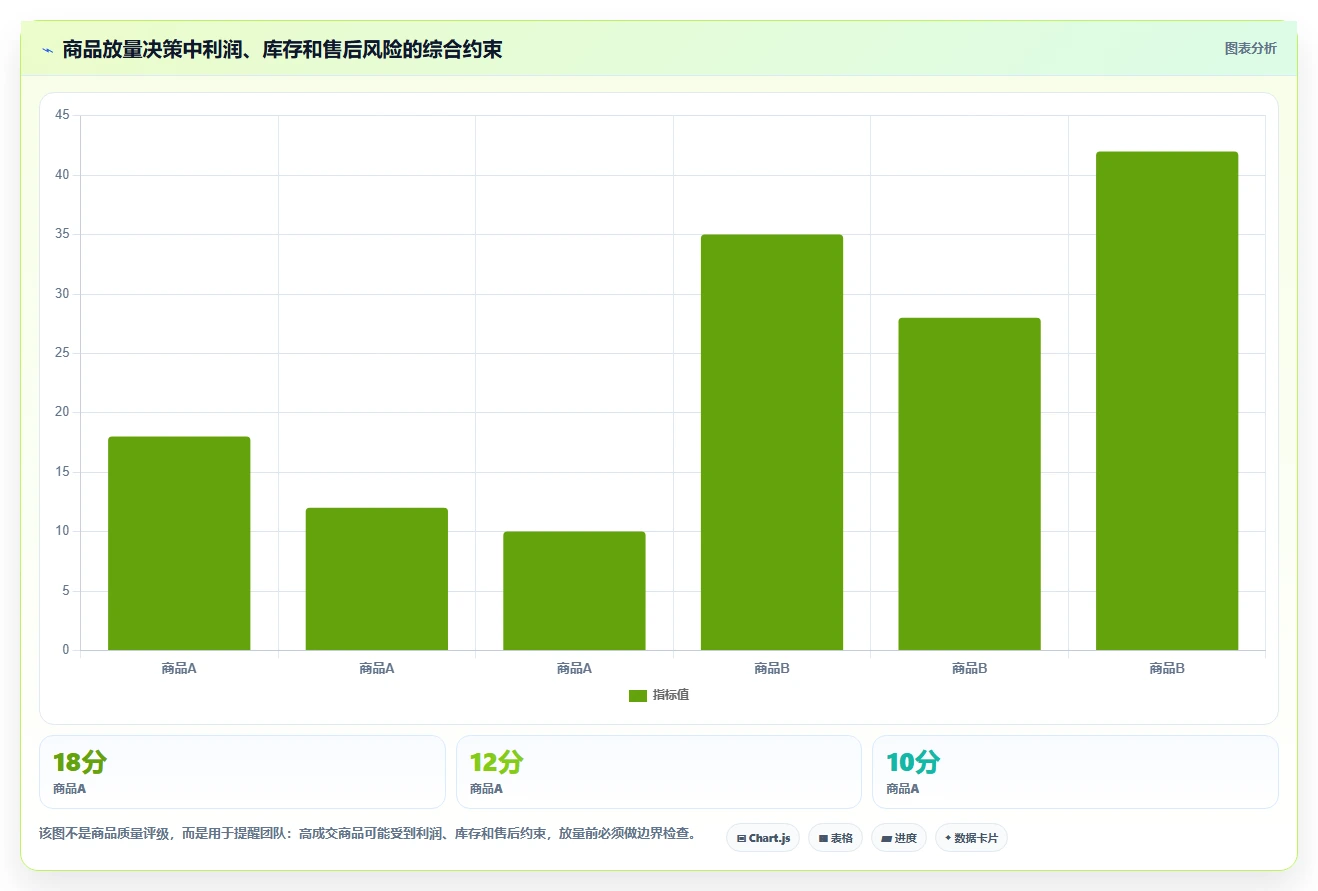This screenshot has height=891, width=1318.
Task: Click the bar with value 18
Action: click(179, 543)
